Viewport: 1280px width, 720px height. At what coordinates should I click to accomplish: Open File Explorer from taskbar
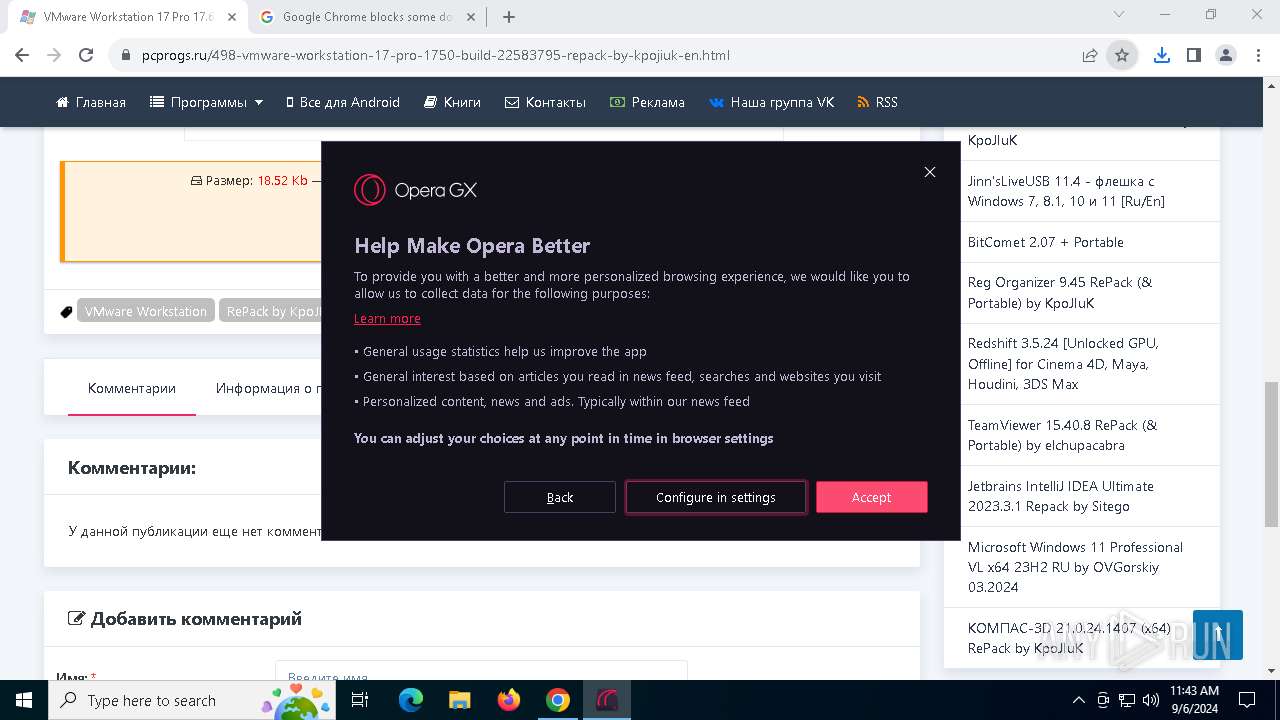[x=459, y=700]
